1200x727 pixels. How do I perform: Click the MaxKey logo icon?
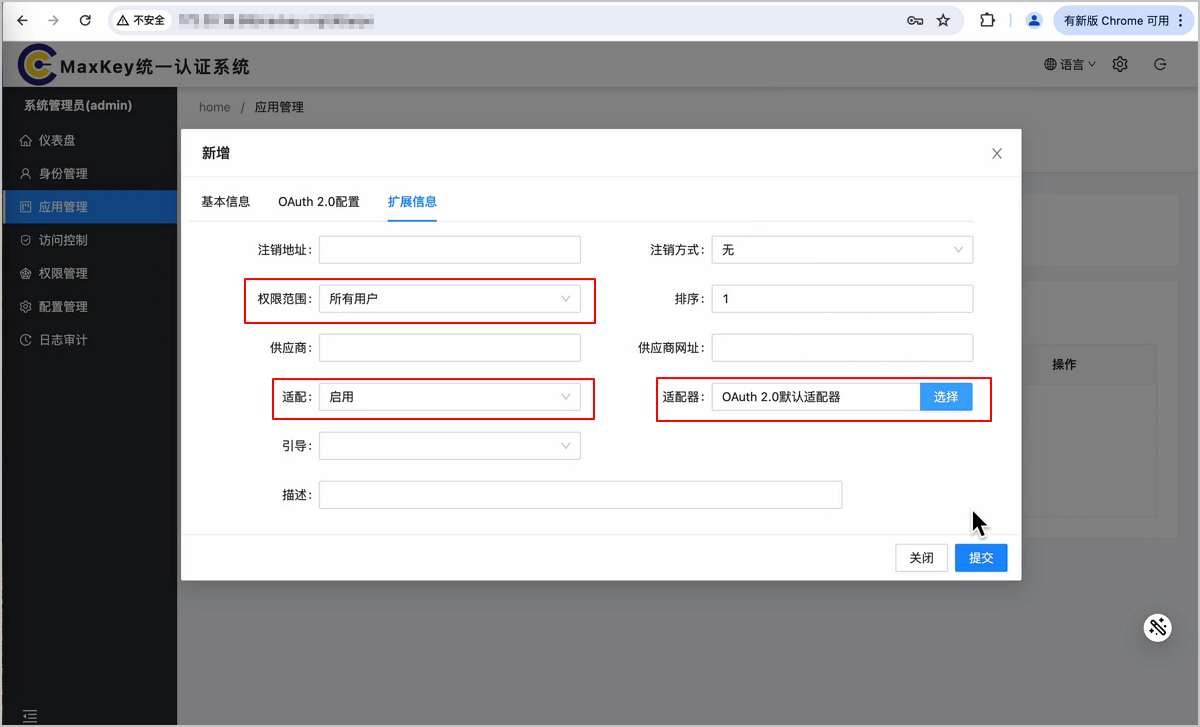pos(37,65)
